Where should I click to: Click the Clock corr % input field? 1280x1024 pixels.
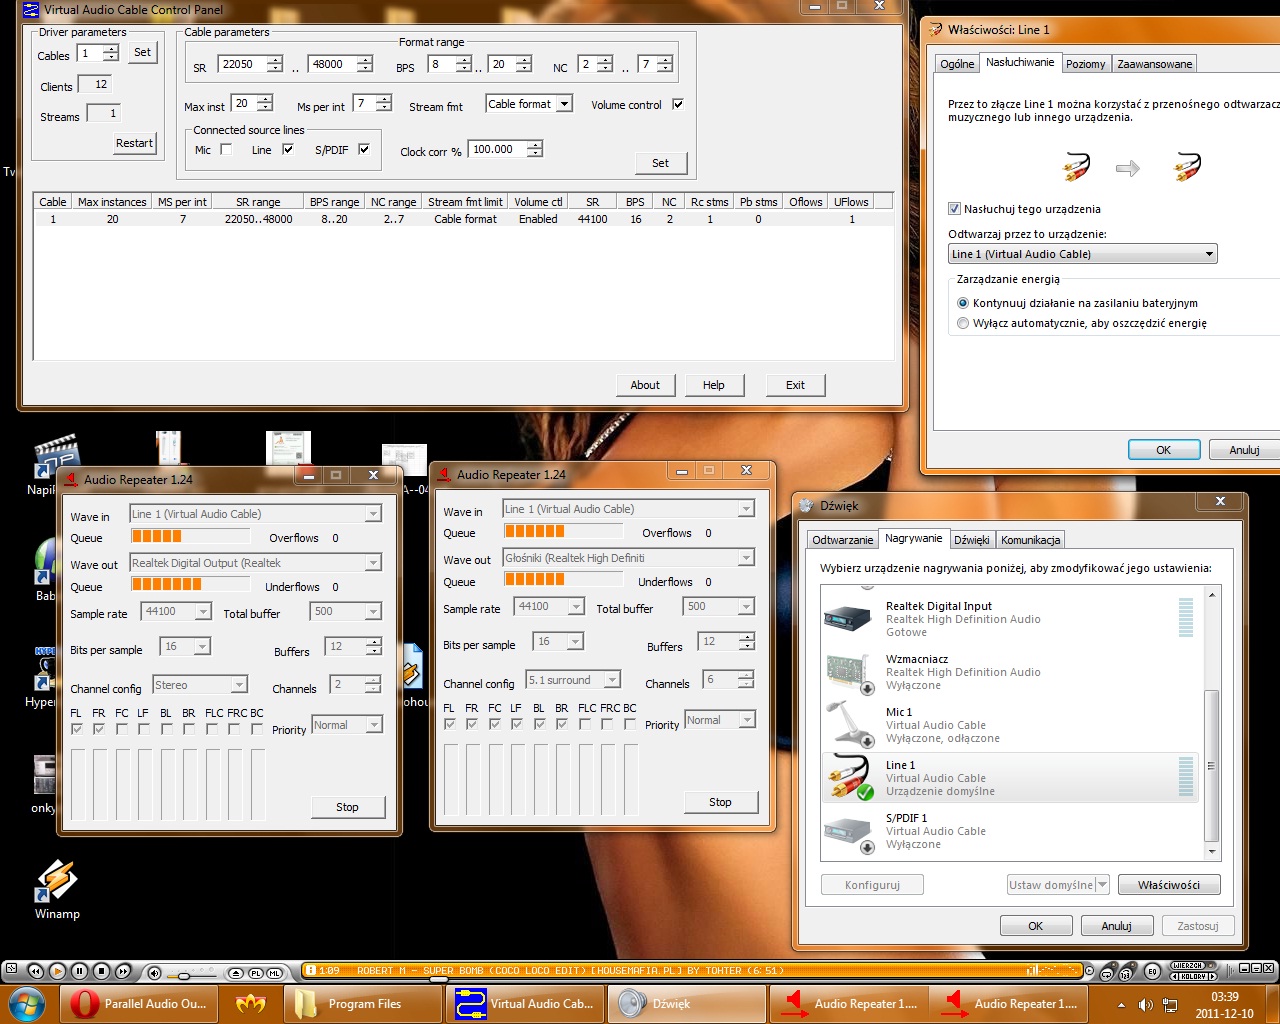496,150
